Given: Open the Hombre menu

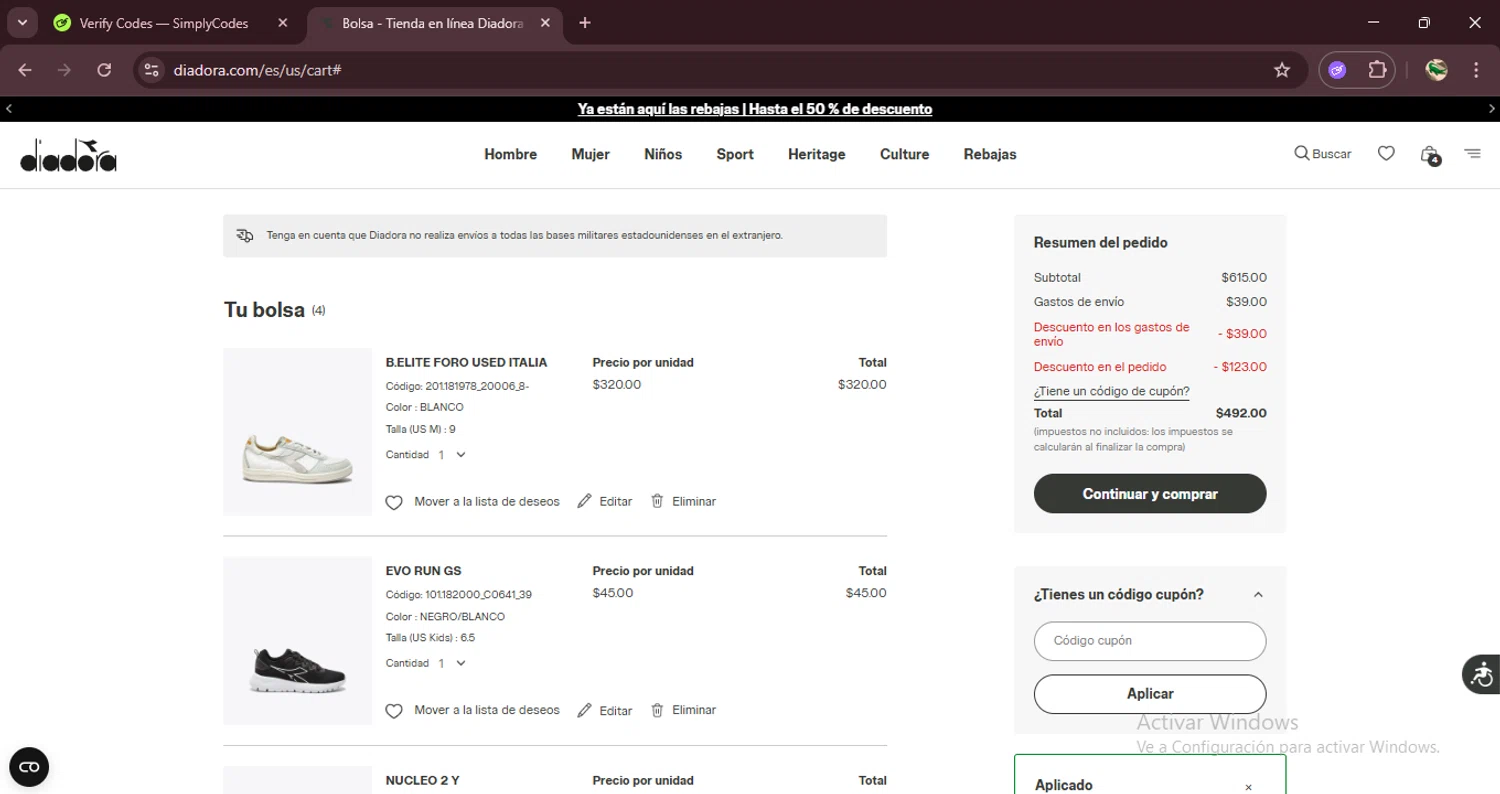Looking at the screenshot, I should coord(510,154).
